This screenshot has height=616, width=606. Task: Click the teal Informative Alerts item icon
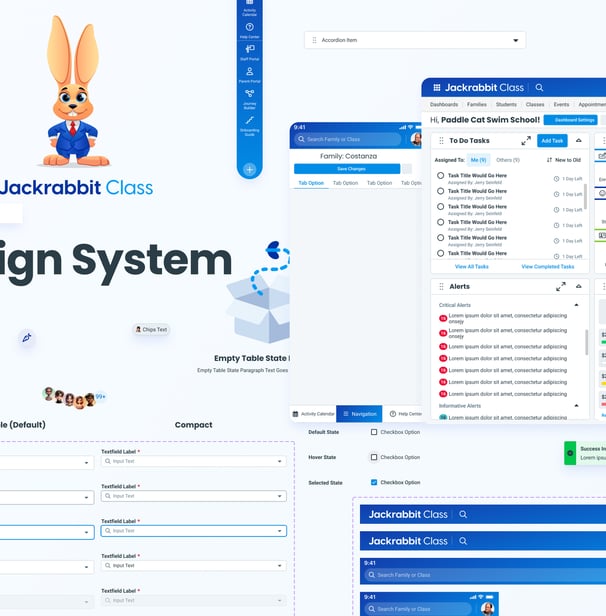pyautogui.click(x=443, y=417)
